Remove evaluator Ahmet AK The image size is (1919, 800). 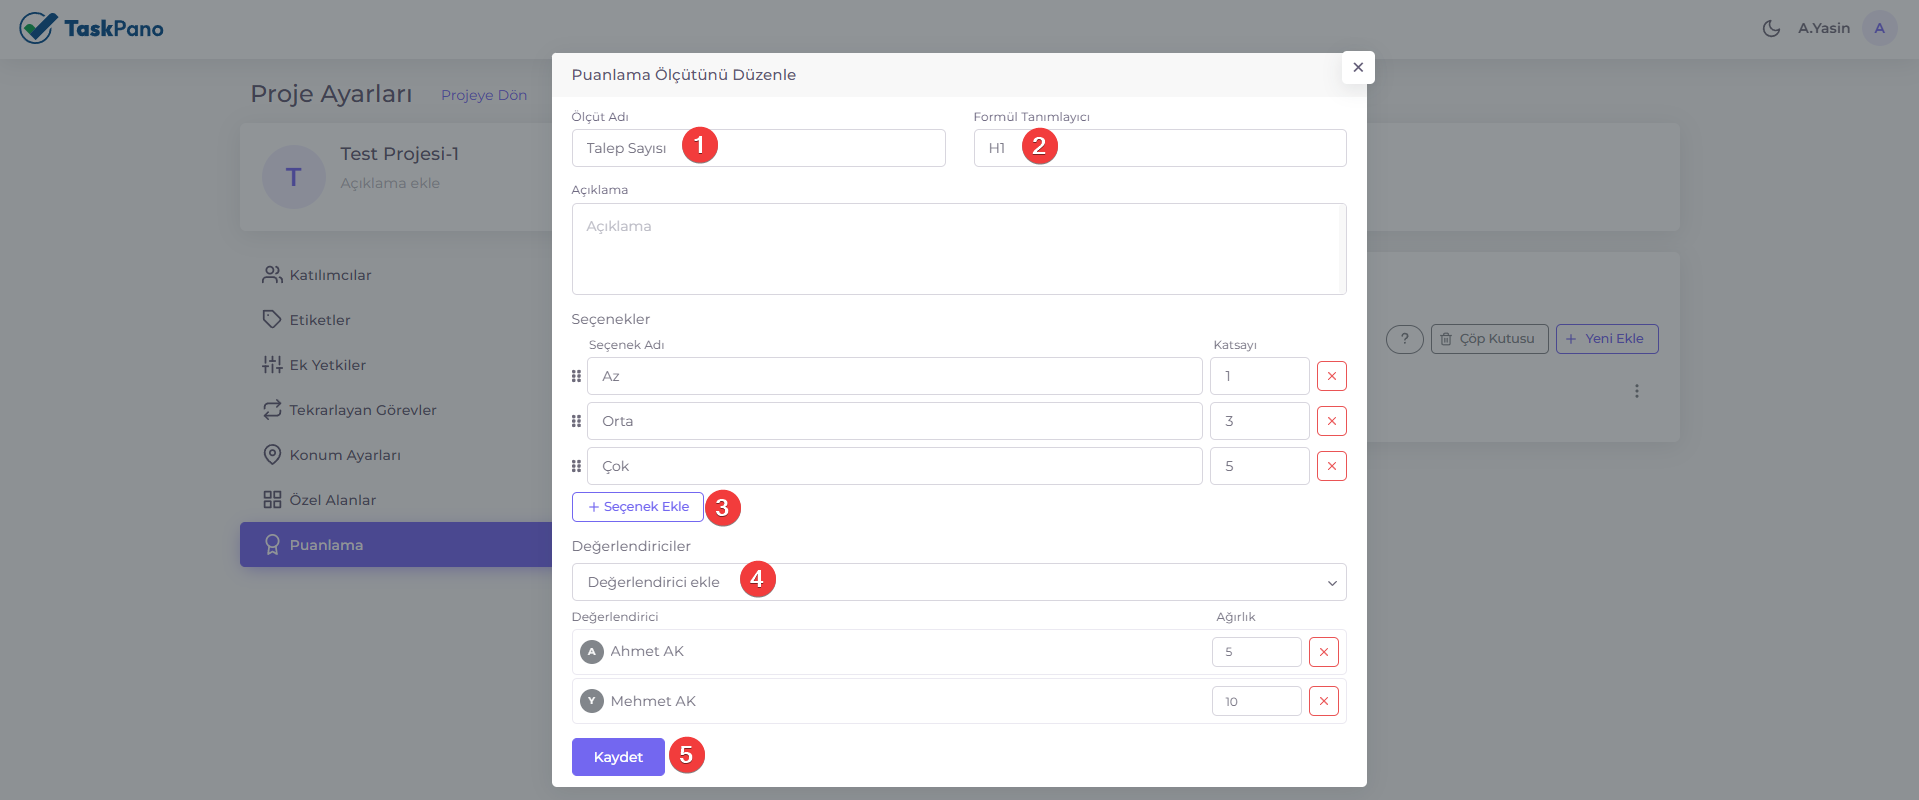coord(1323,652)
